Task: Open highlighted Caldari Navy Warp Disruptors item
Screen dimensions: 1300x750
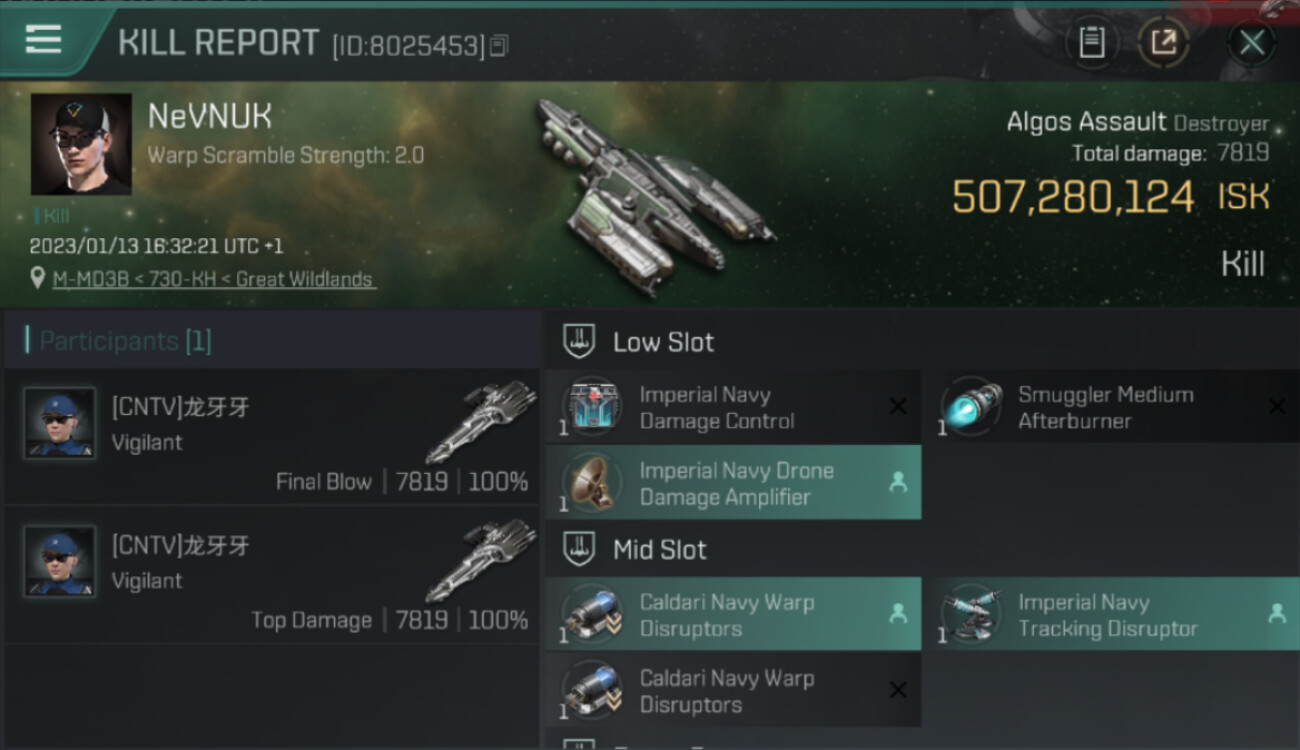Action: pos(733,615)
